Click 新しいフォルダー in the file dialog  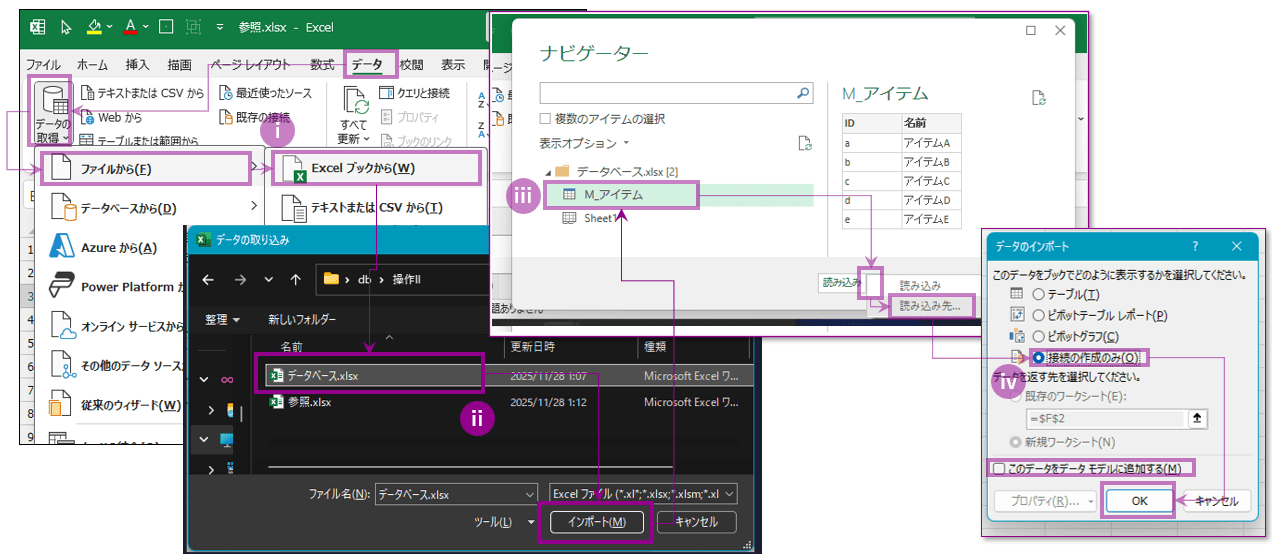click(302, 320)
